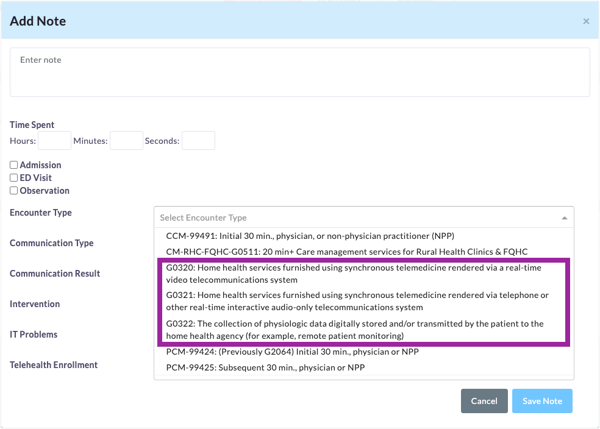The height and width of the screenshot is (429, 600).
Task: Enable the Admission checkbox
Action: (x=14, y=165)
